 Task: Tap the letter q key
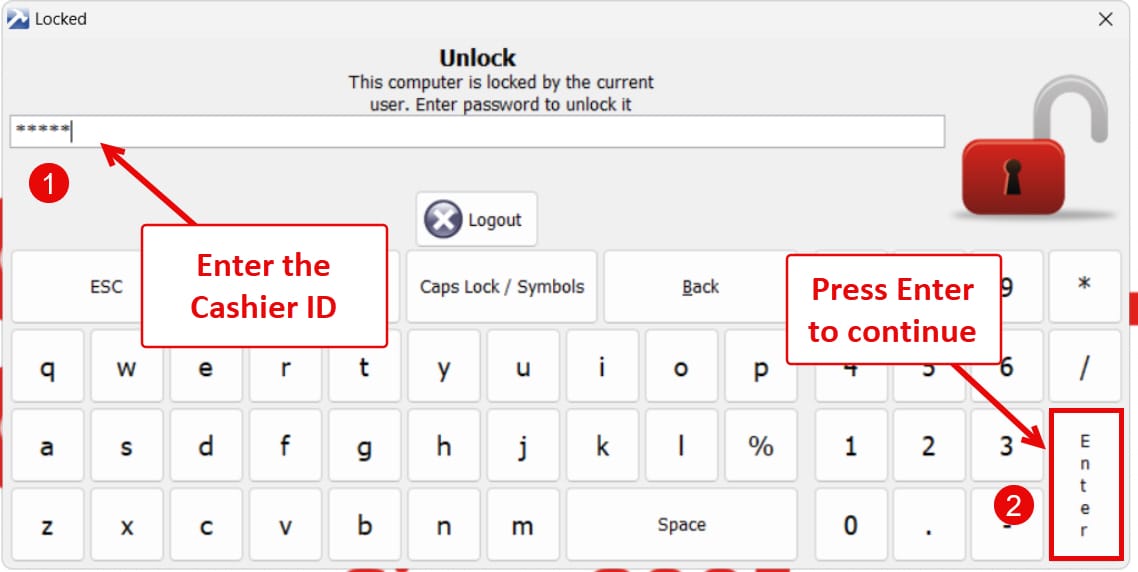47,367
